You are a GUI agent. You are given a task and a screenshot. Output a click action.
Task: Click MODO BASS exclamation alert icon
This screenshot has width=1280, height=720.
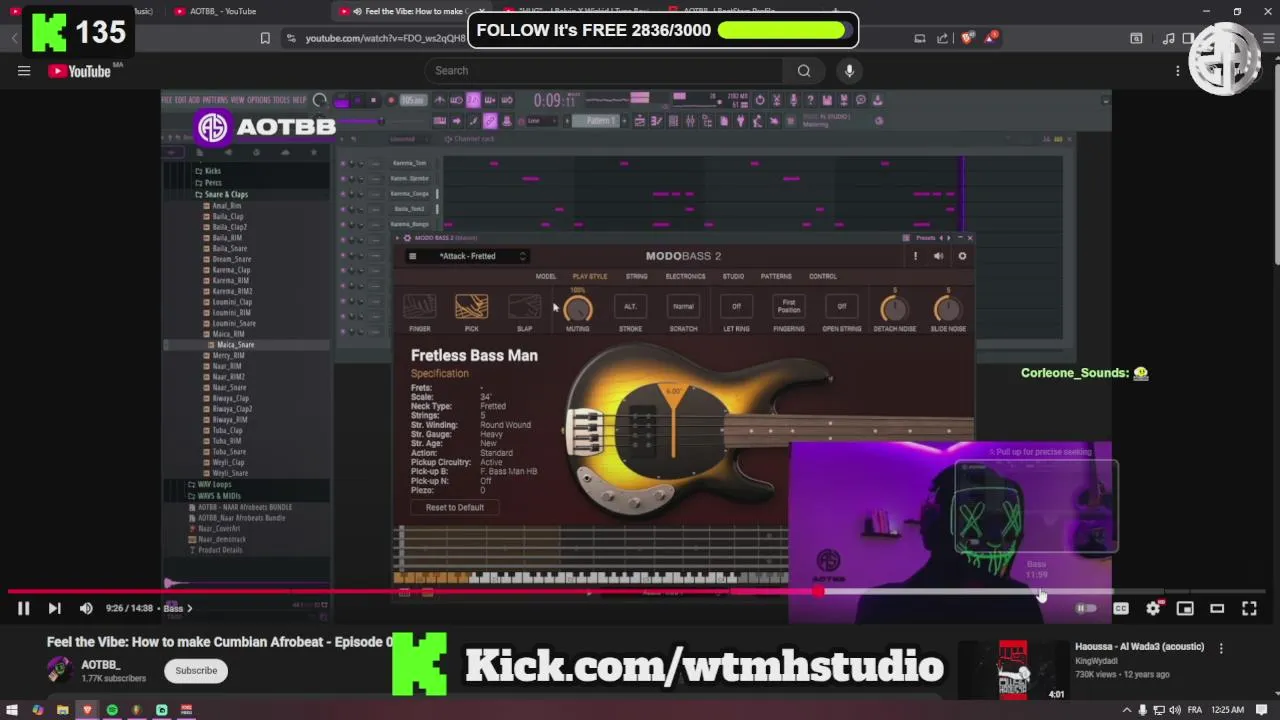[915, 256]
